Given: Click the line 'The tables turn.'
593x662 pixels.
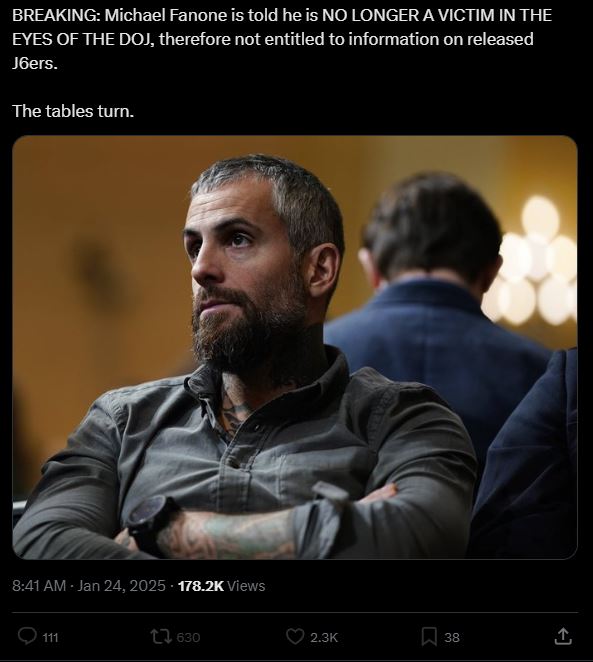Looking at the screenshot, I should [x=73, y=111].
